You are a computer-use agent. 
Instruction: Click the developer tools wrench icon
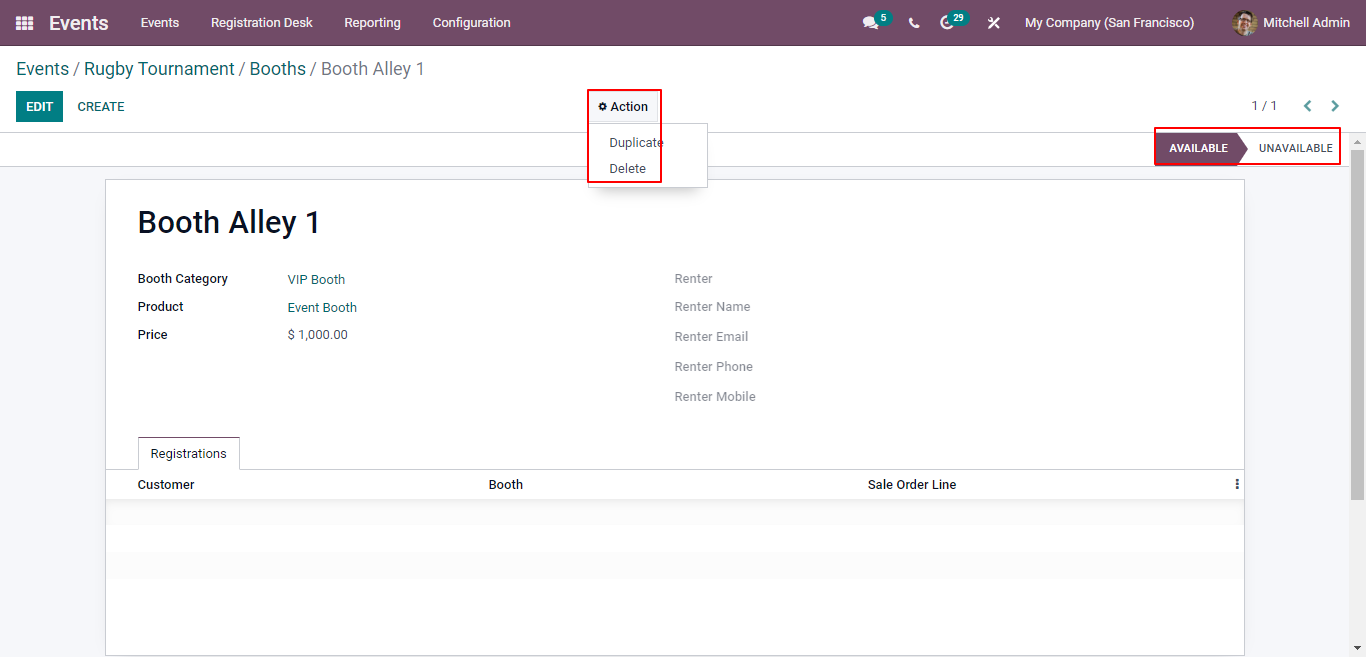993,22
